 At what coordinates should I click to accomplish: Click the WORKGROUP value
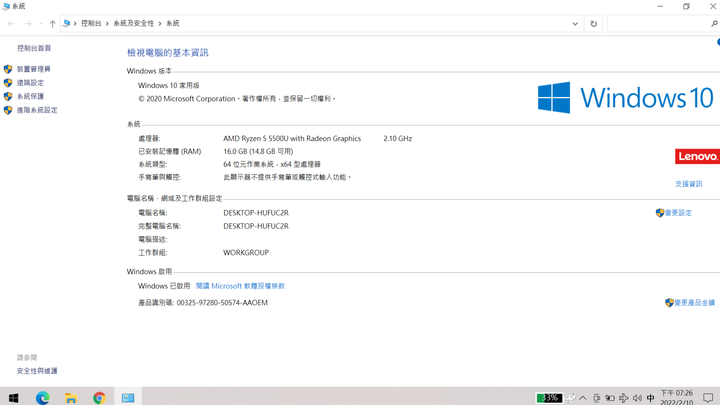246,253
